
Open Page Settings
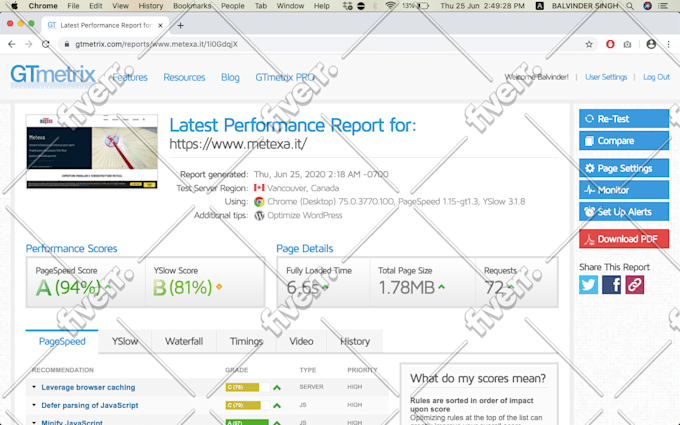(x=624, y=168)
